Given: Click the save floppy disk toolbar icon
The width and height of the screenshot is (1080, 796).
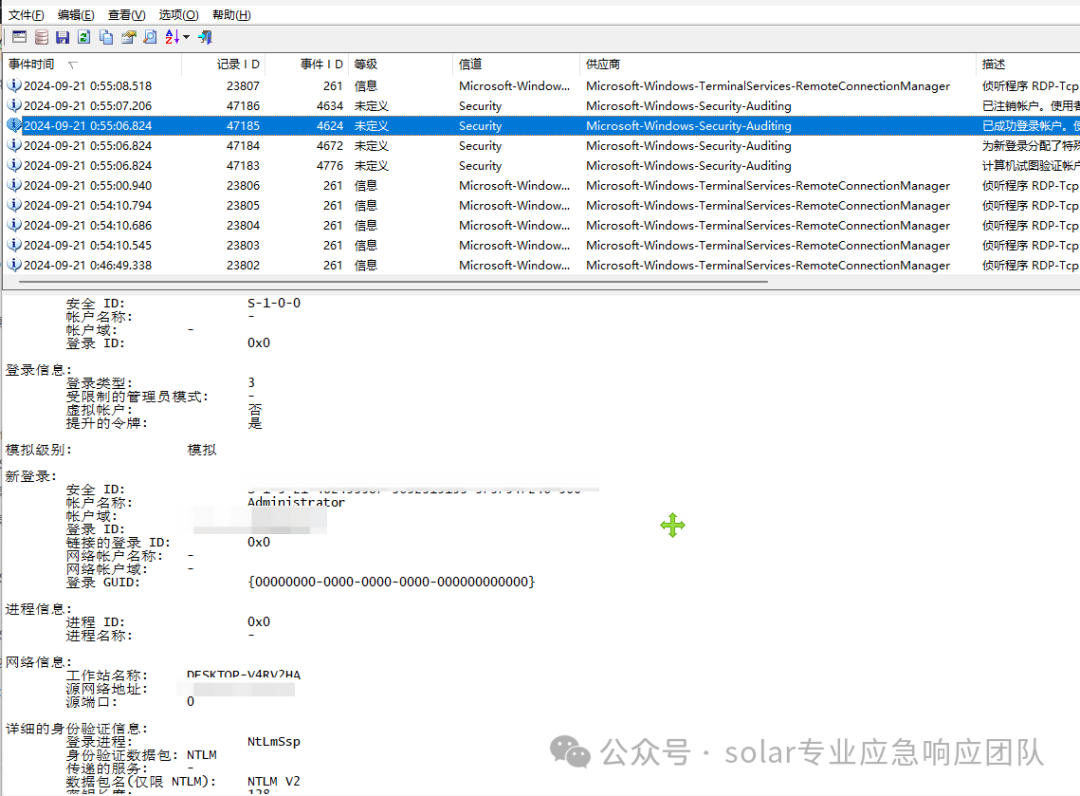Looking at the screenshot, I should (x=63, y=37).
